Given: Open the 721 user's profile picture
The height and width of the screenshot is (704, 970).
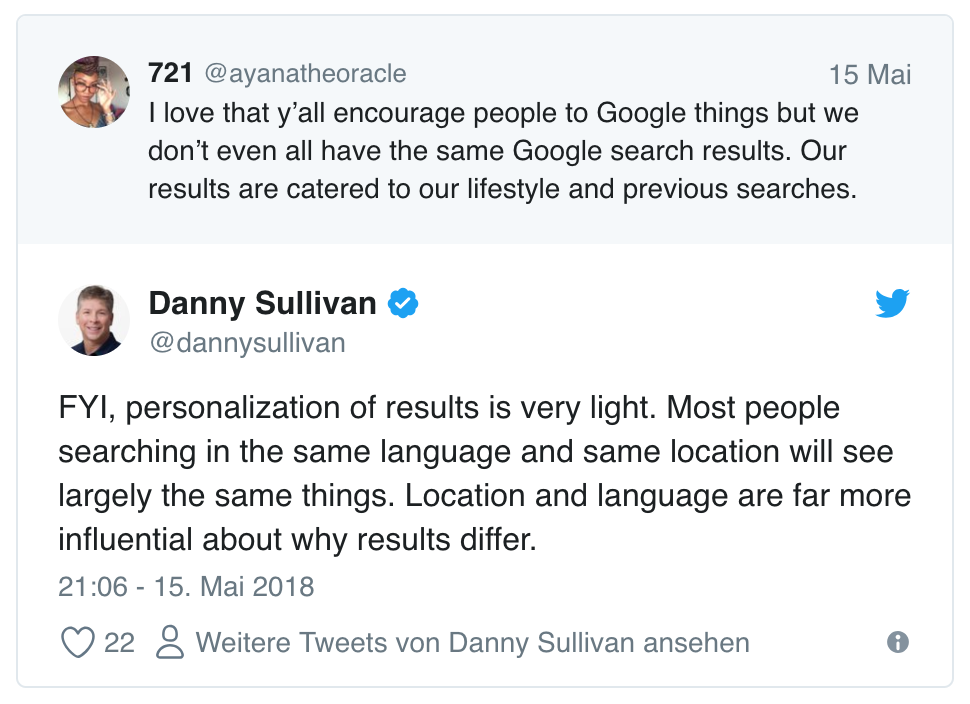Looking at the screenshot, I should point(94,92).
